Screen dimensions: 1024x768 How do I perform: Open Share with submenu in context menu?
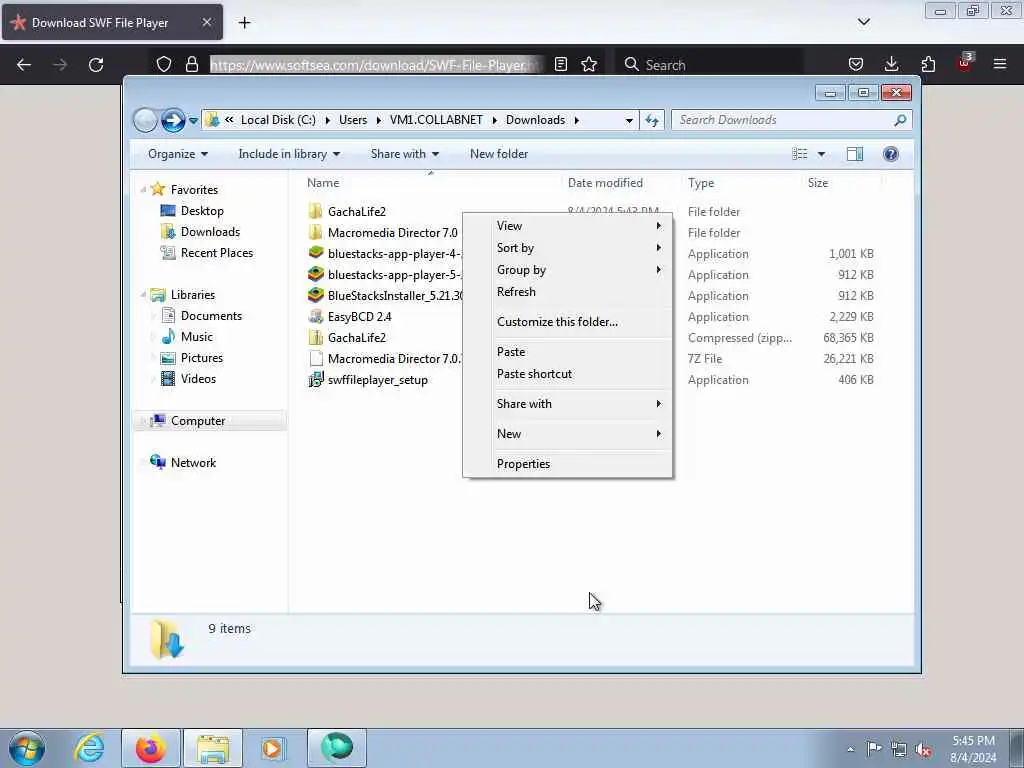click(568, 404)
